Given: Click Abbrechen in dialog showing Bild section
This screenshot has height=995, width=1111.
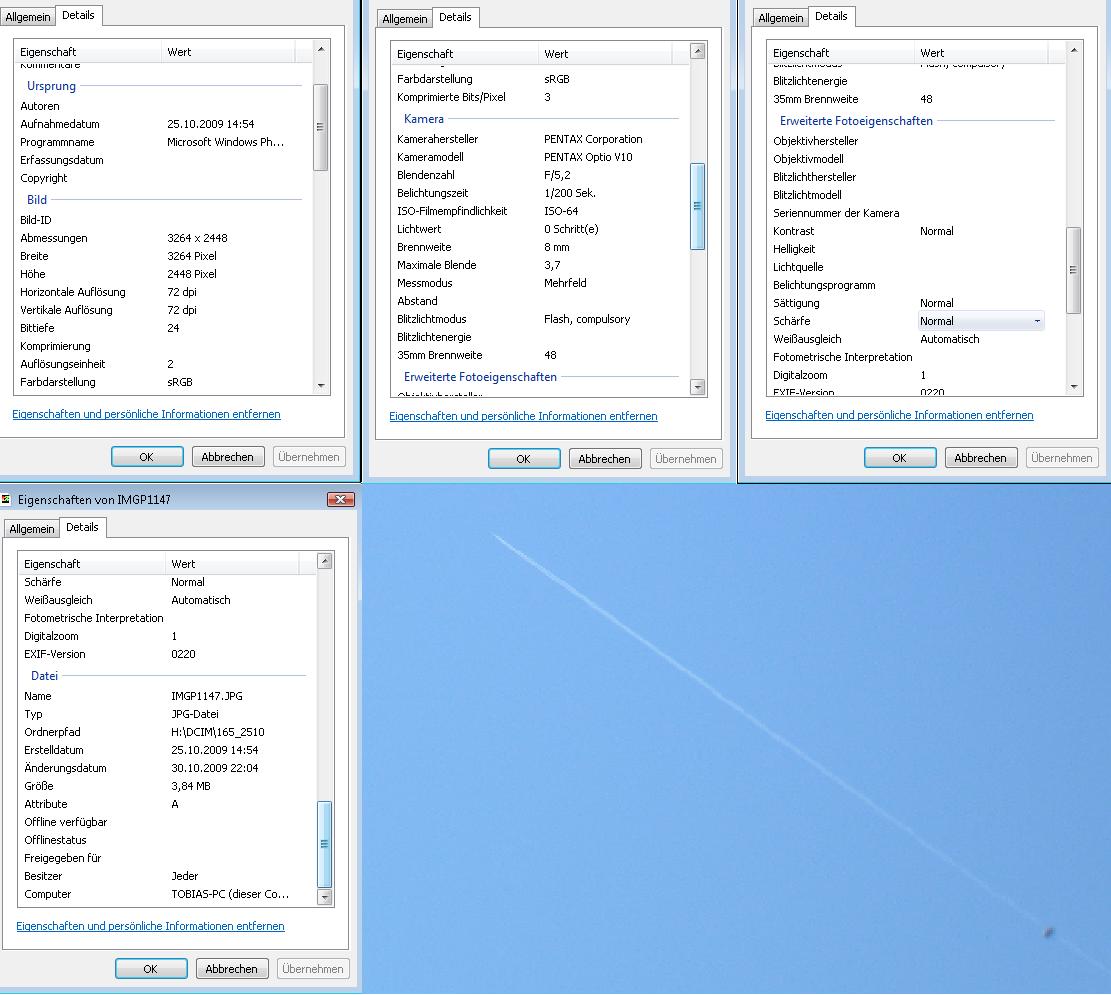Looking at the screenshot, I should [227, 457].
